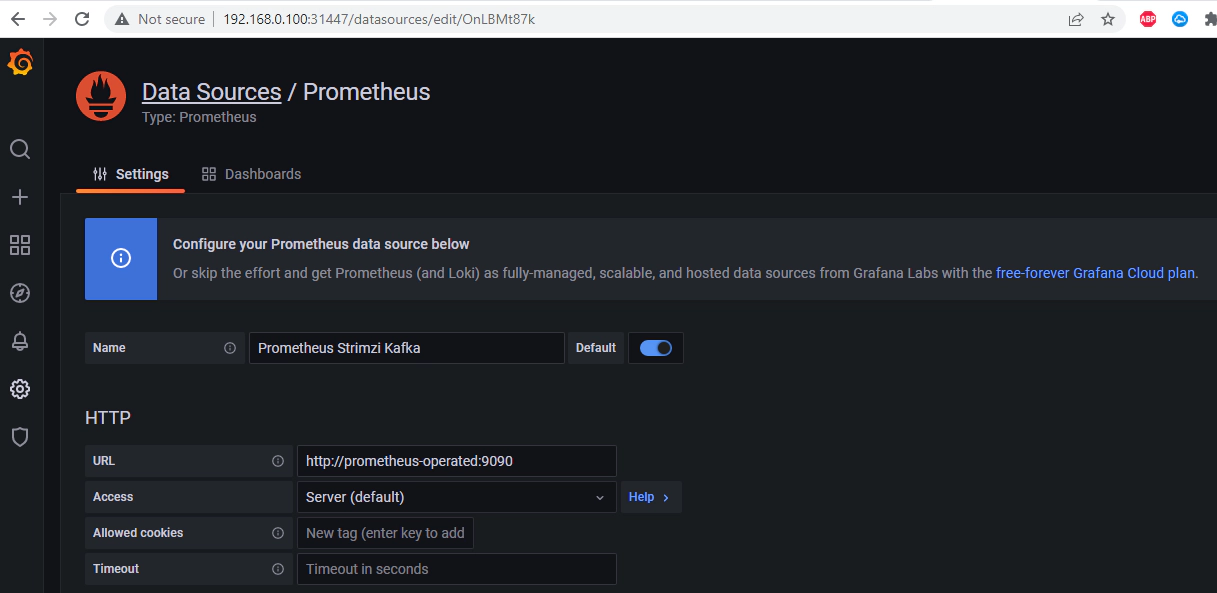Bookmark this page with the star icon
This screenshot has width=1217, height=593.
click(1108, 19)
